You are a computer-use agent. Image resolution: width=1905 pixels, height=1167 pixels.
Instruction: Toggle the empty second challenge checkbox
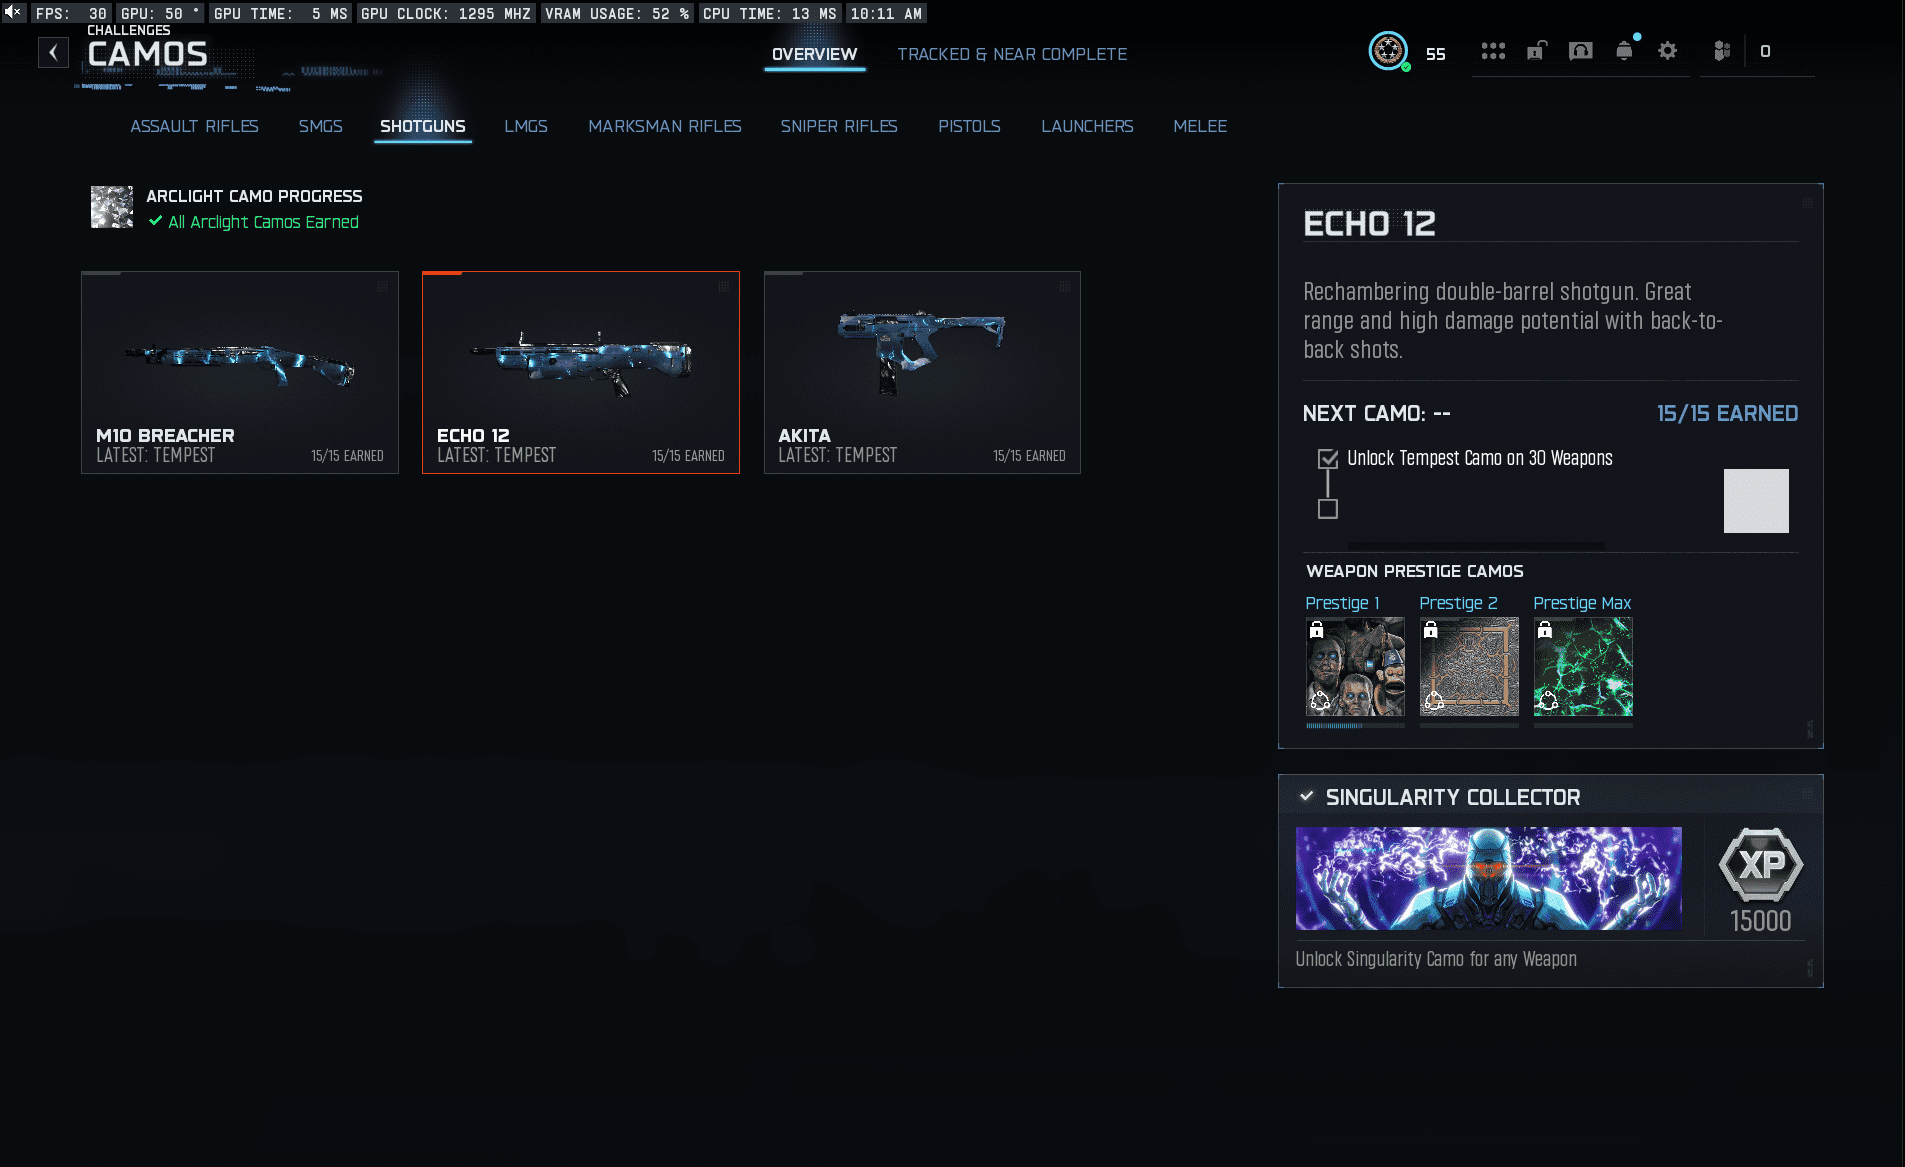pos(1328,509)
